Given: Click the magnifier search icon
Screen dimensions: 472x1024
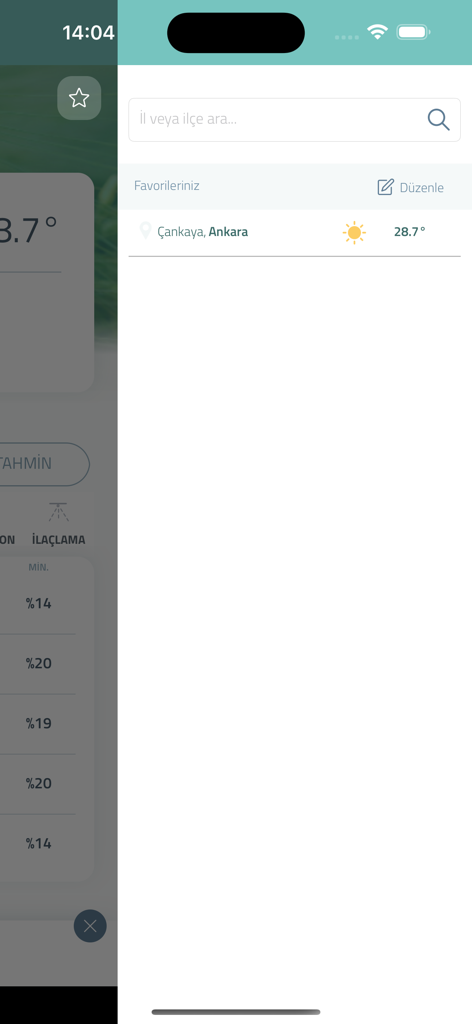Looking at the screenshot, I should click(438, 120).
